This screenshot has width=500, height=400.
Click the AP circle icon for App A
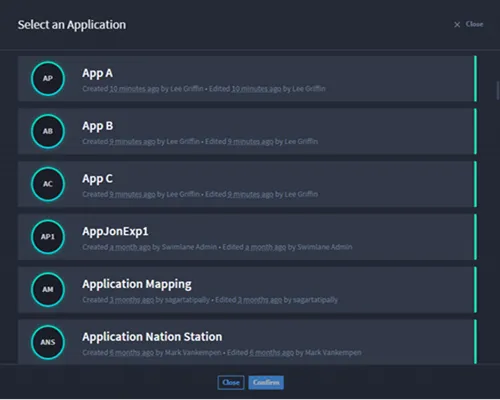point(48,79)
